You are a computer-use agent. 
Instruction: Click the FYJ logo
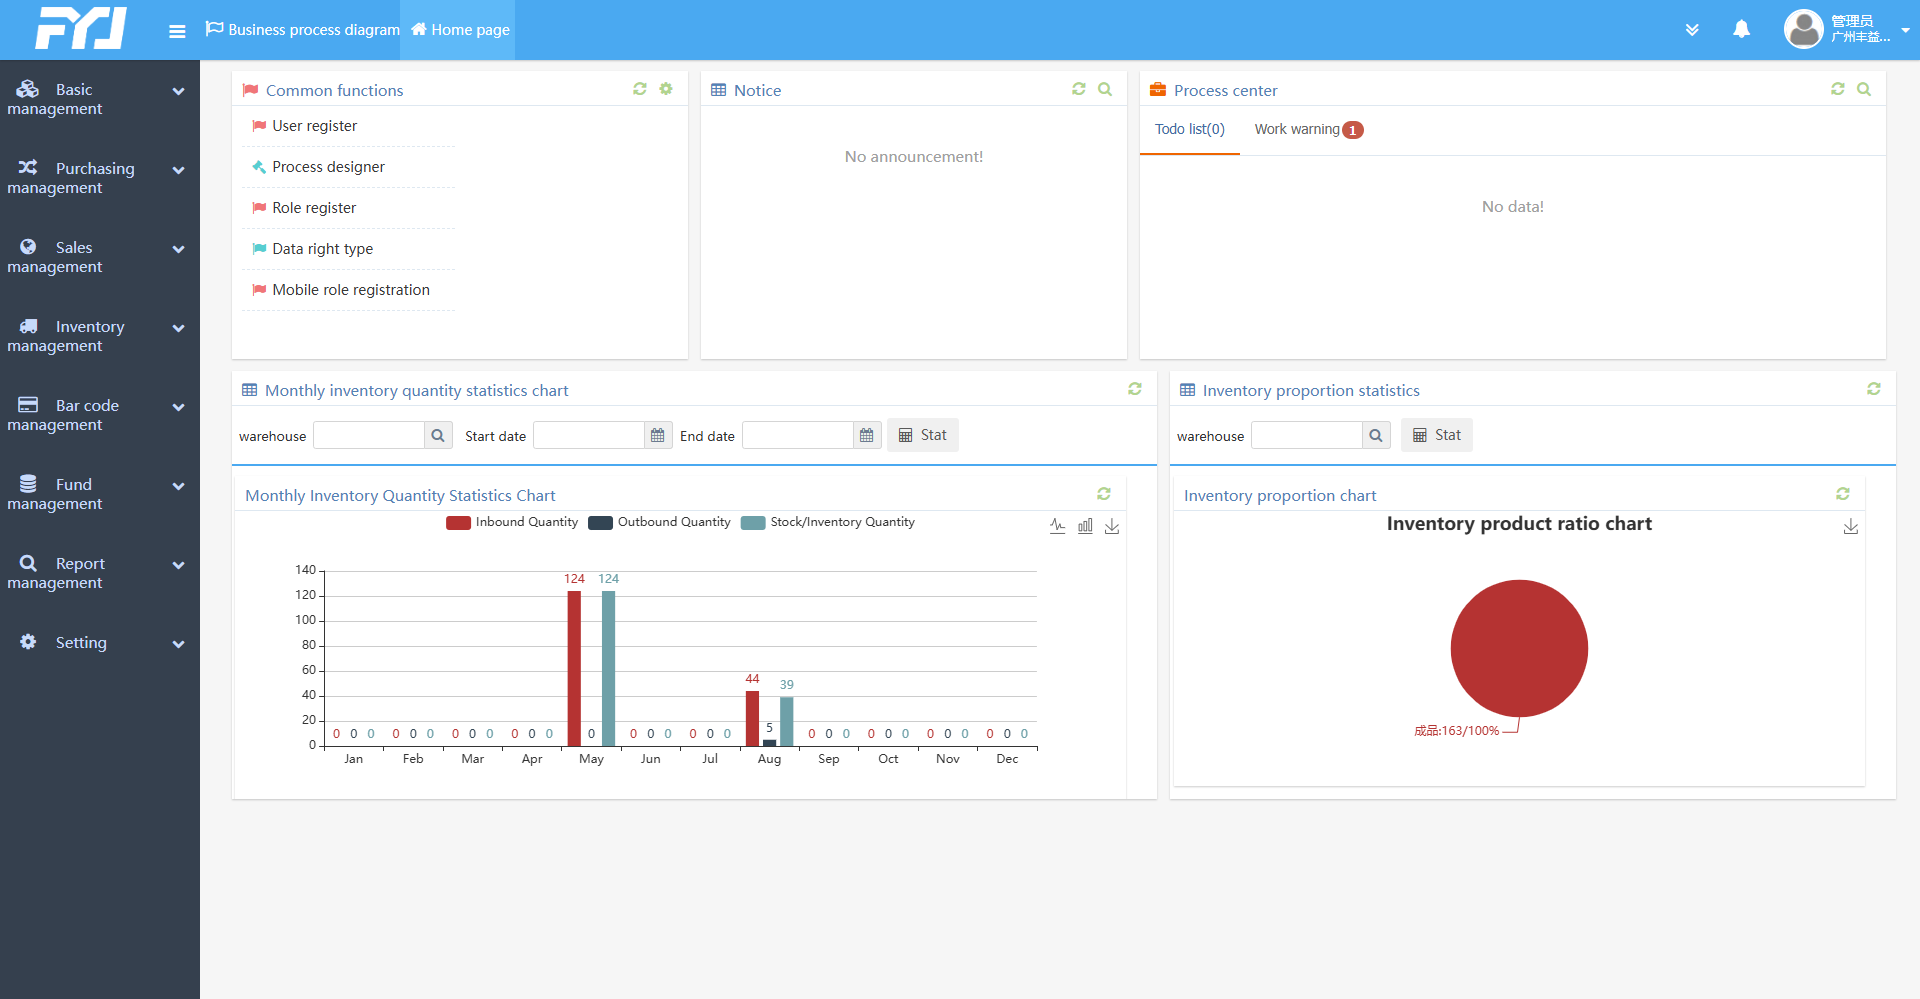81,28
